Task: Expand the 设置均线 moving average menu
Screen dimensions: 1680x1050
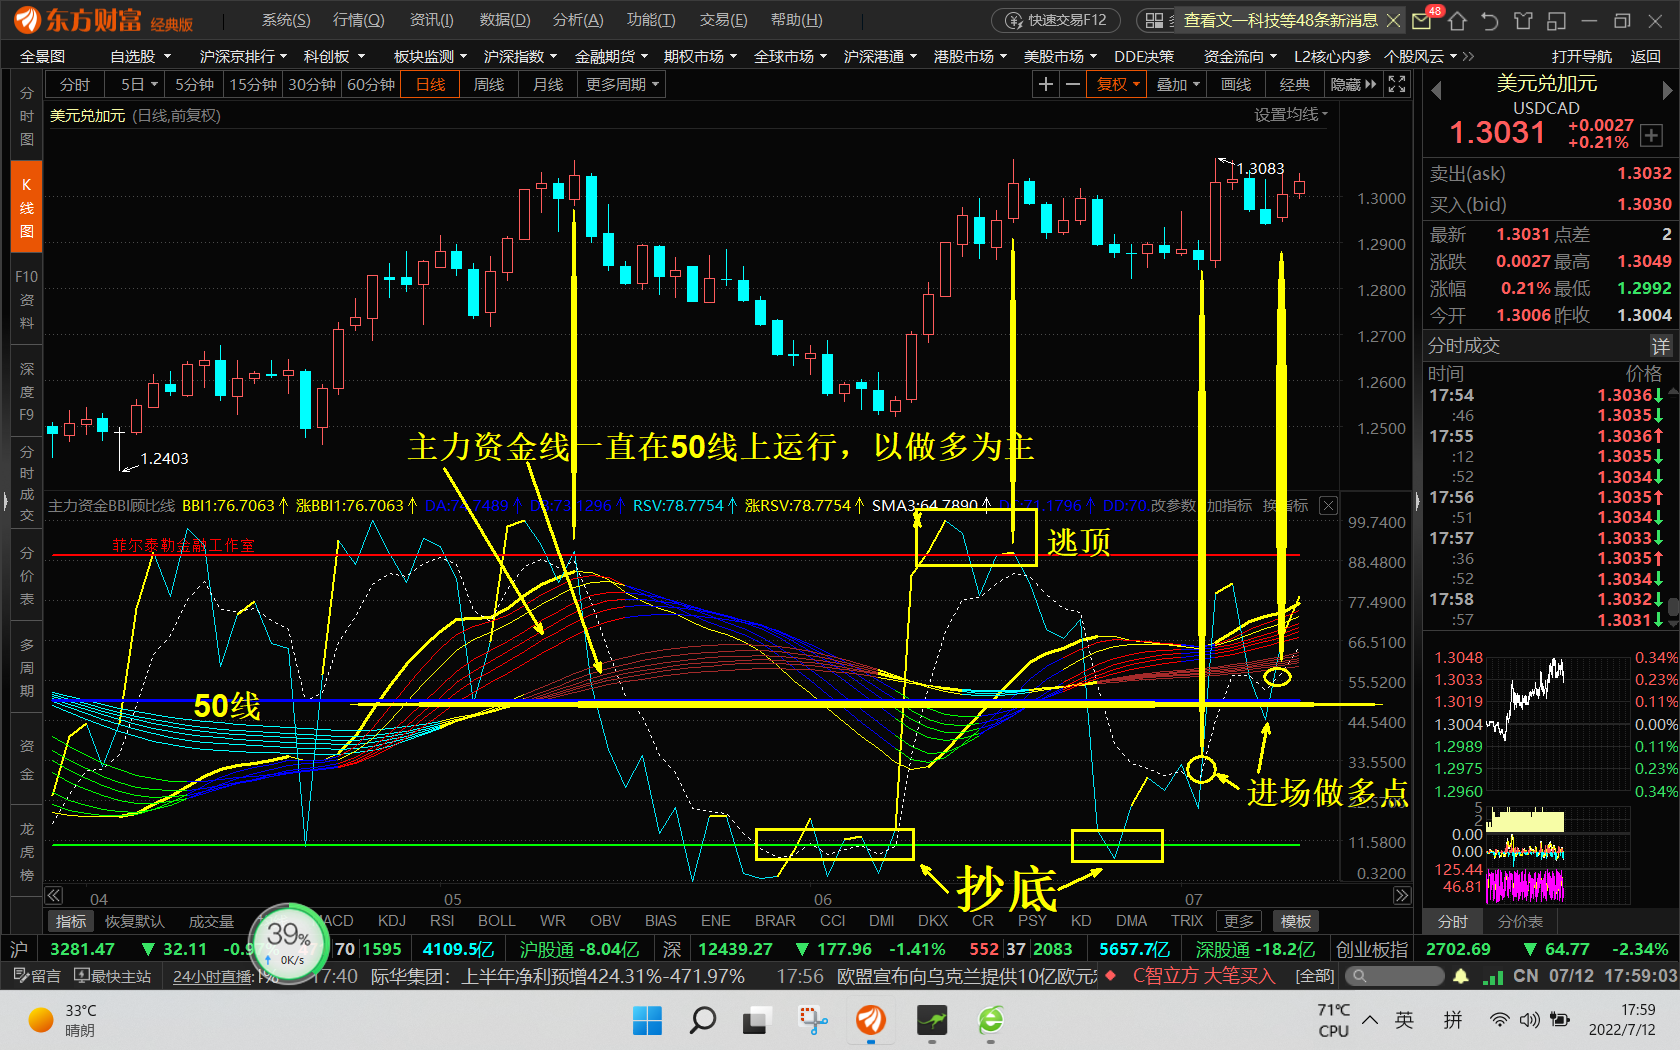Action: (1291, 115)
